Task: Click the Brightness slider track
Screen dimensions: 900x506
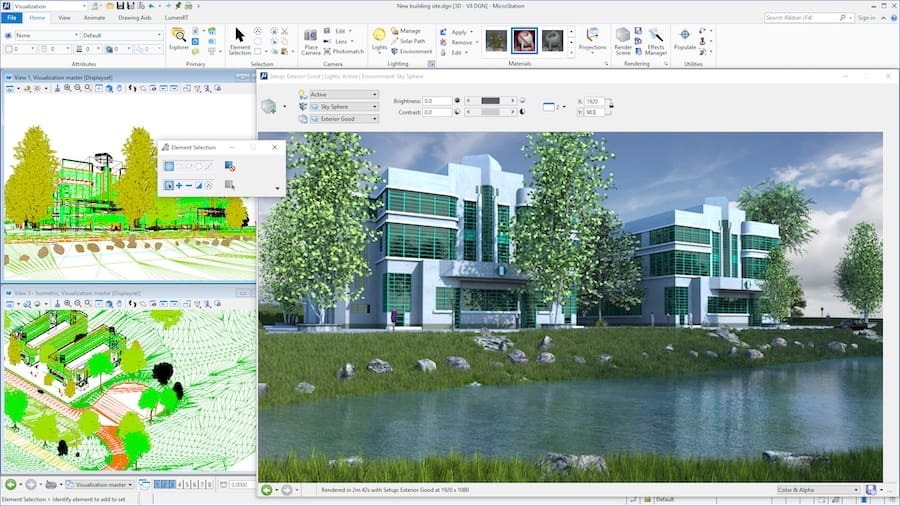Action: (490, 100)
